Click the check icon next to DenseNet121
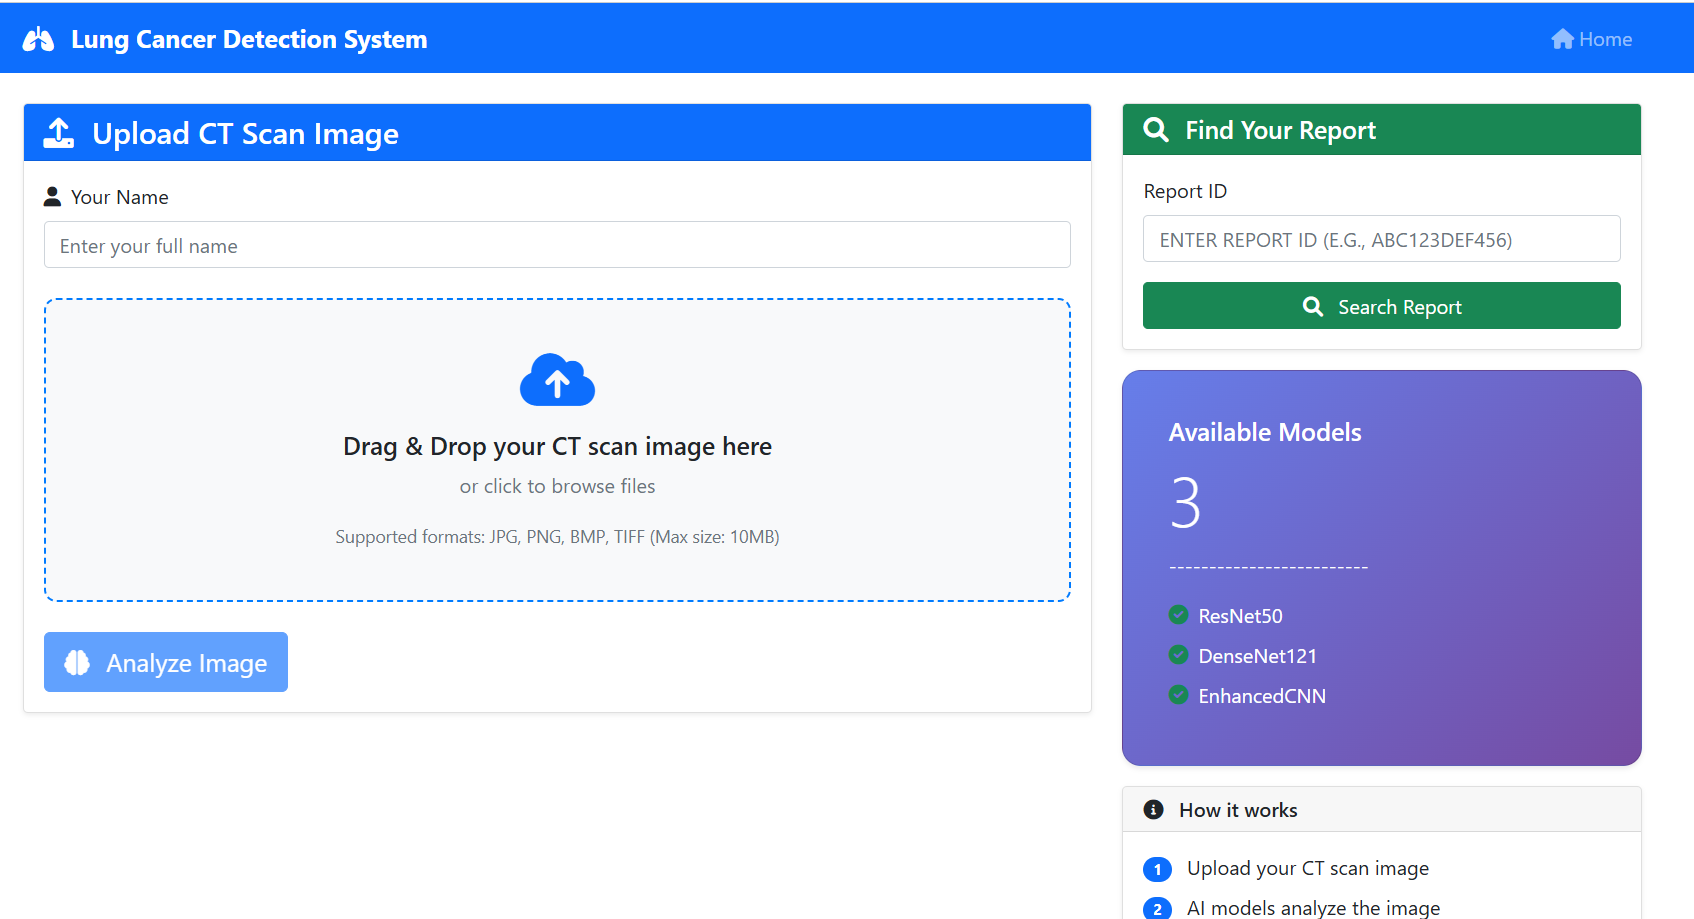This screenshot has width=1694, height=919. [x=1178, y=655]
